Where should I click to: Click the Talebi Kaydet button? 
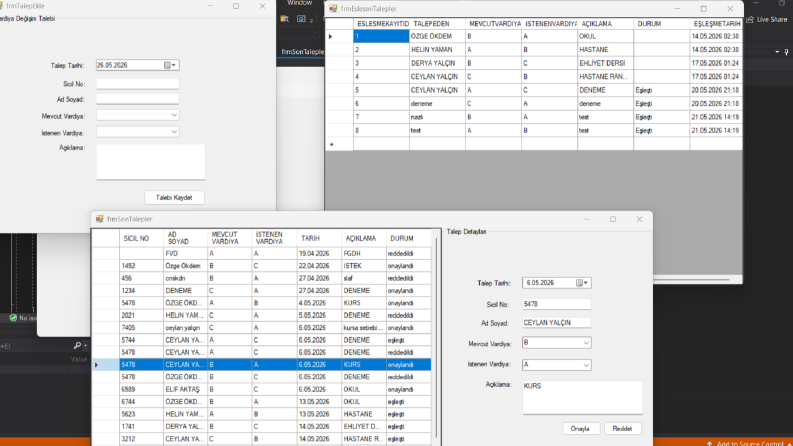pos(174,197)
